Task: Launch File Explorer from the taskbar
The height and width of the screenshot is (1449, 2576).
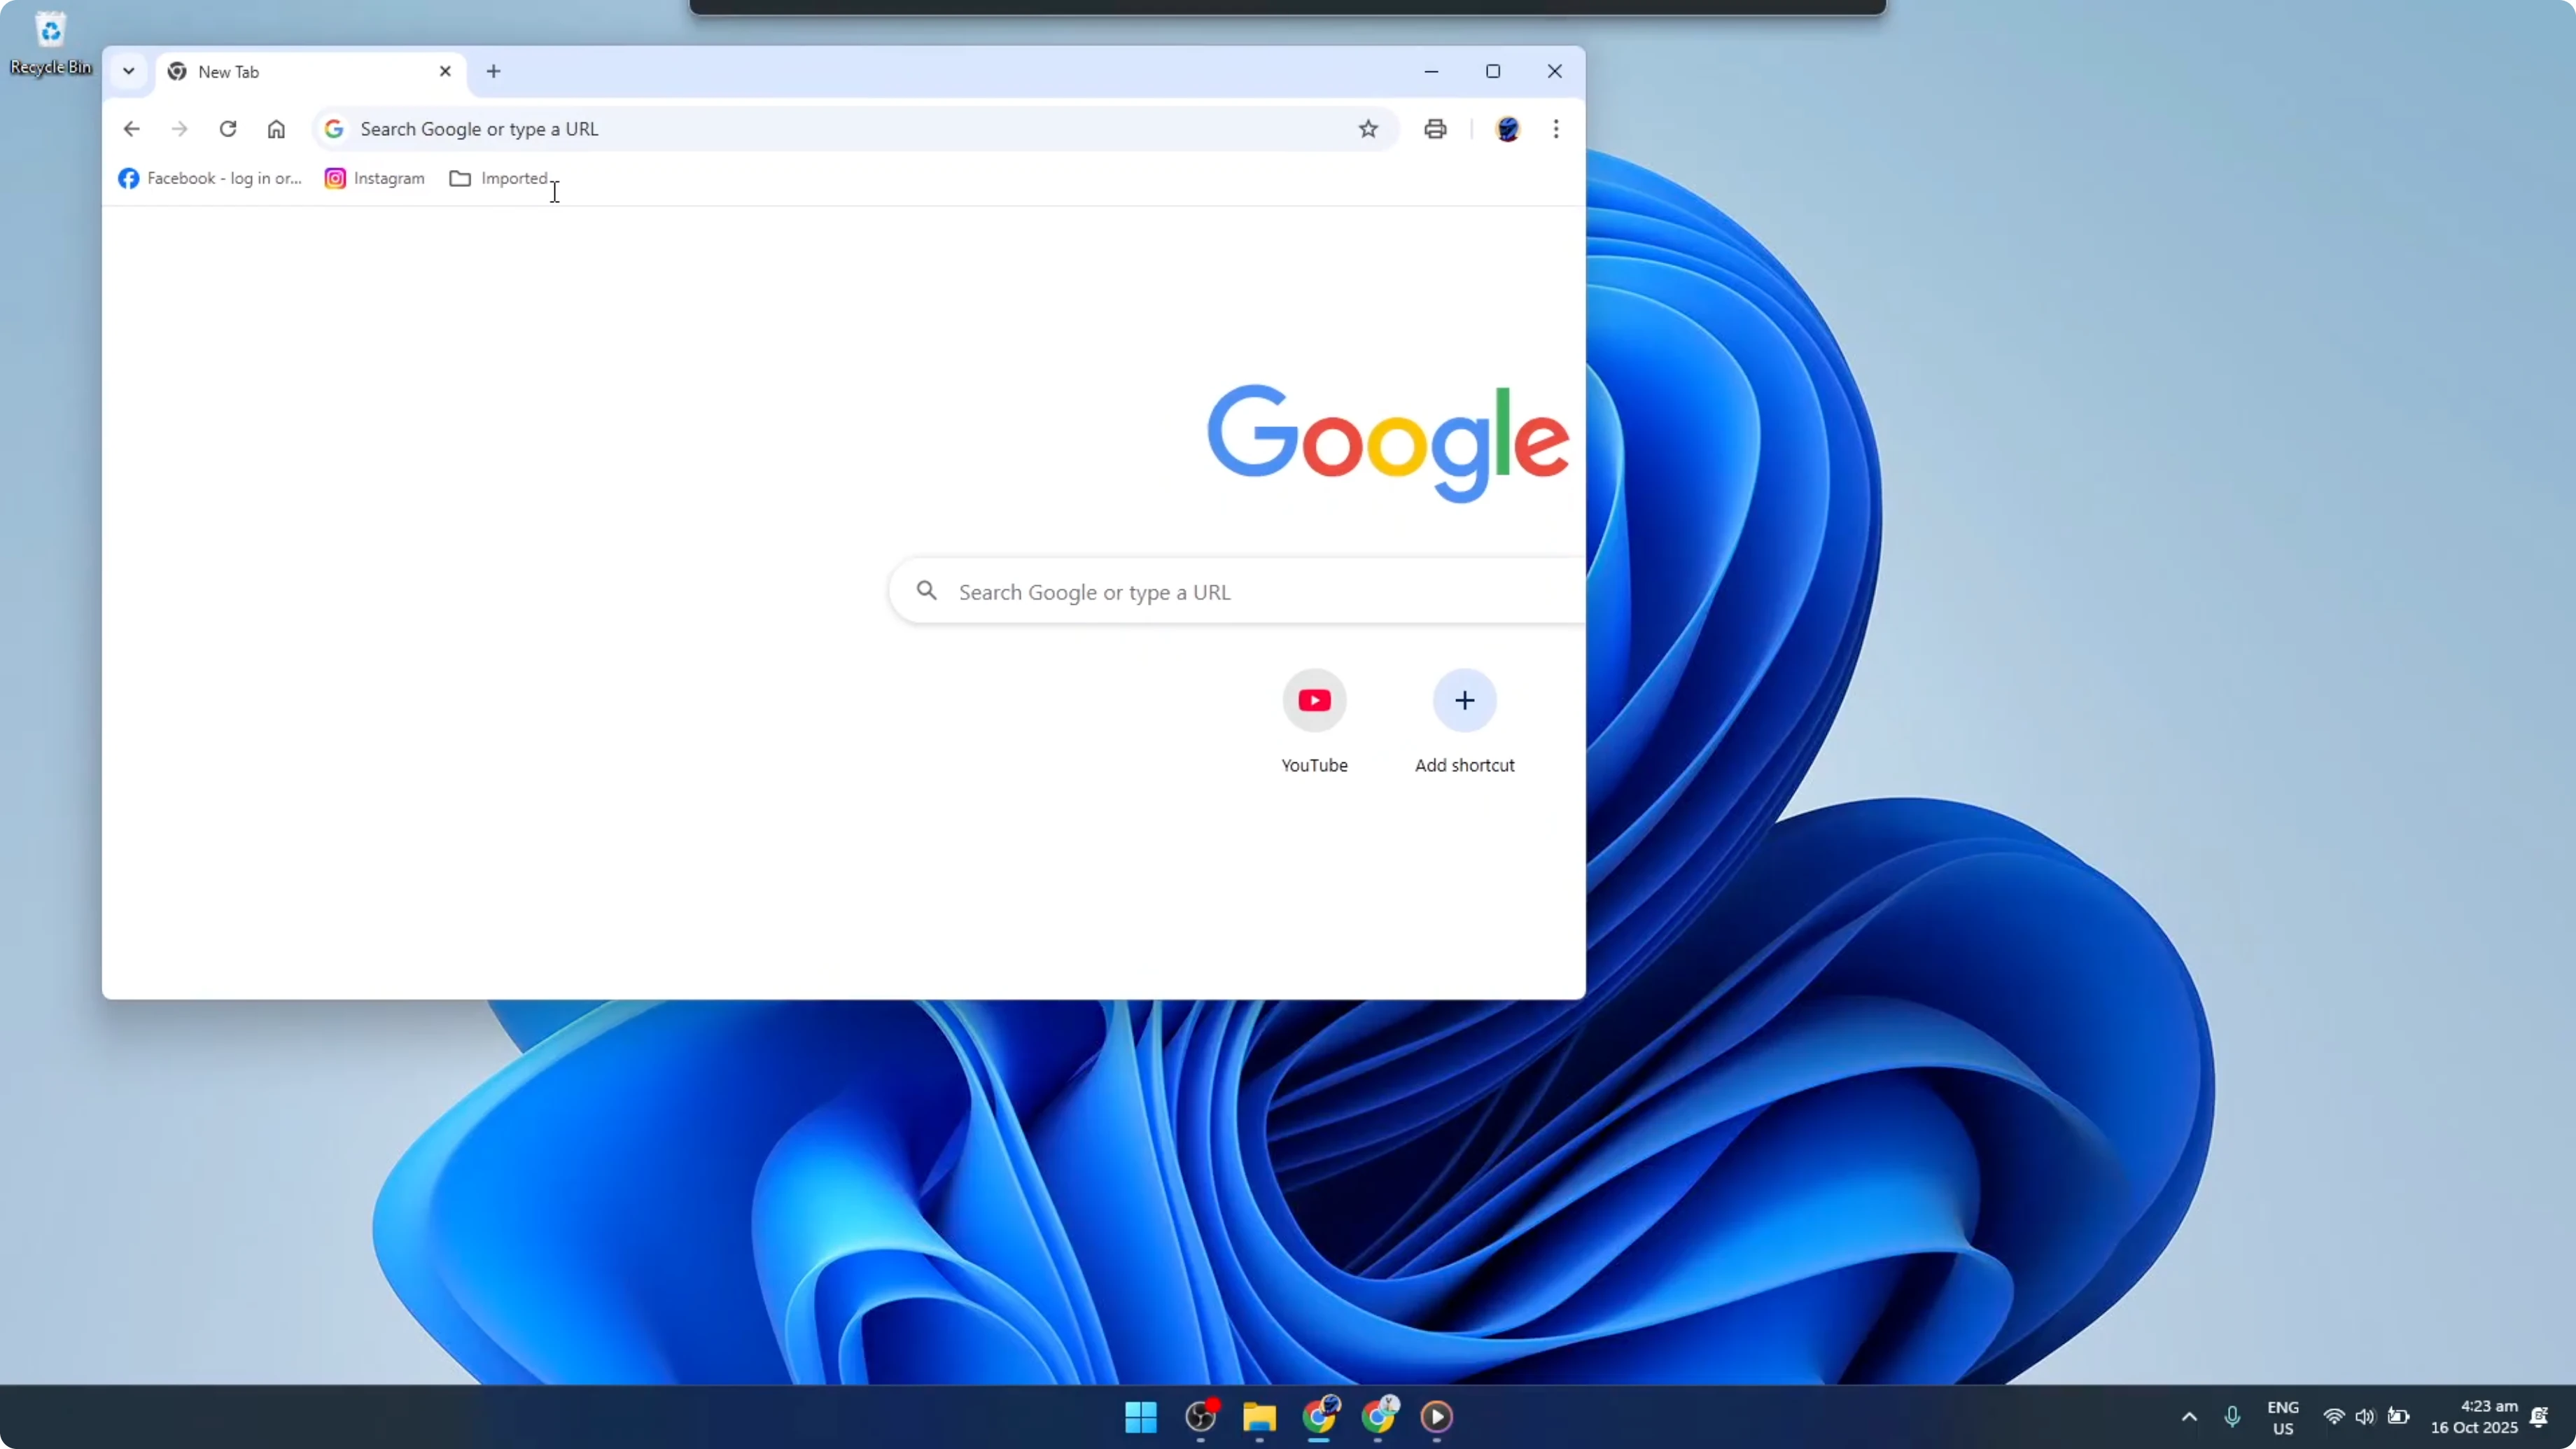Action: [1259, 1418]
